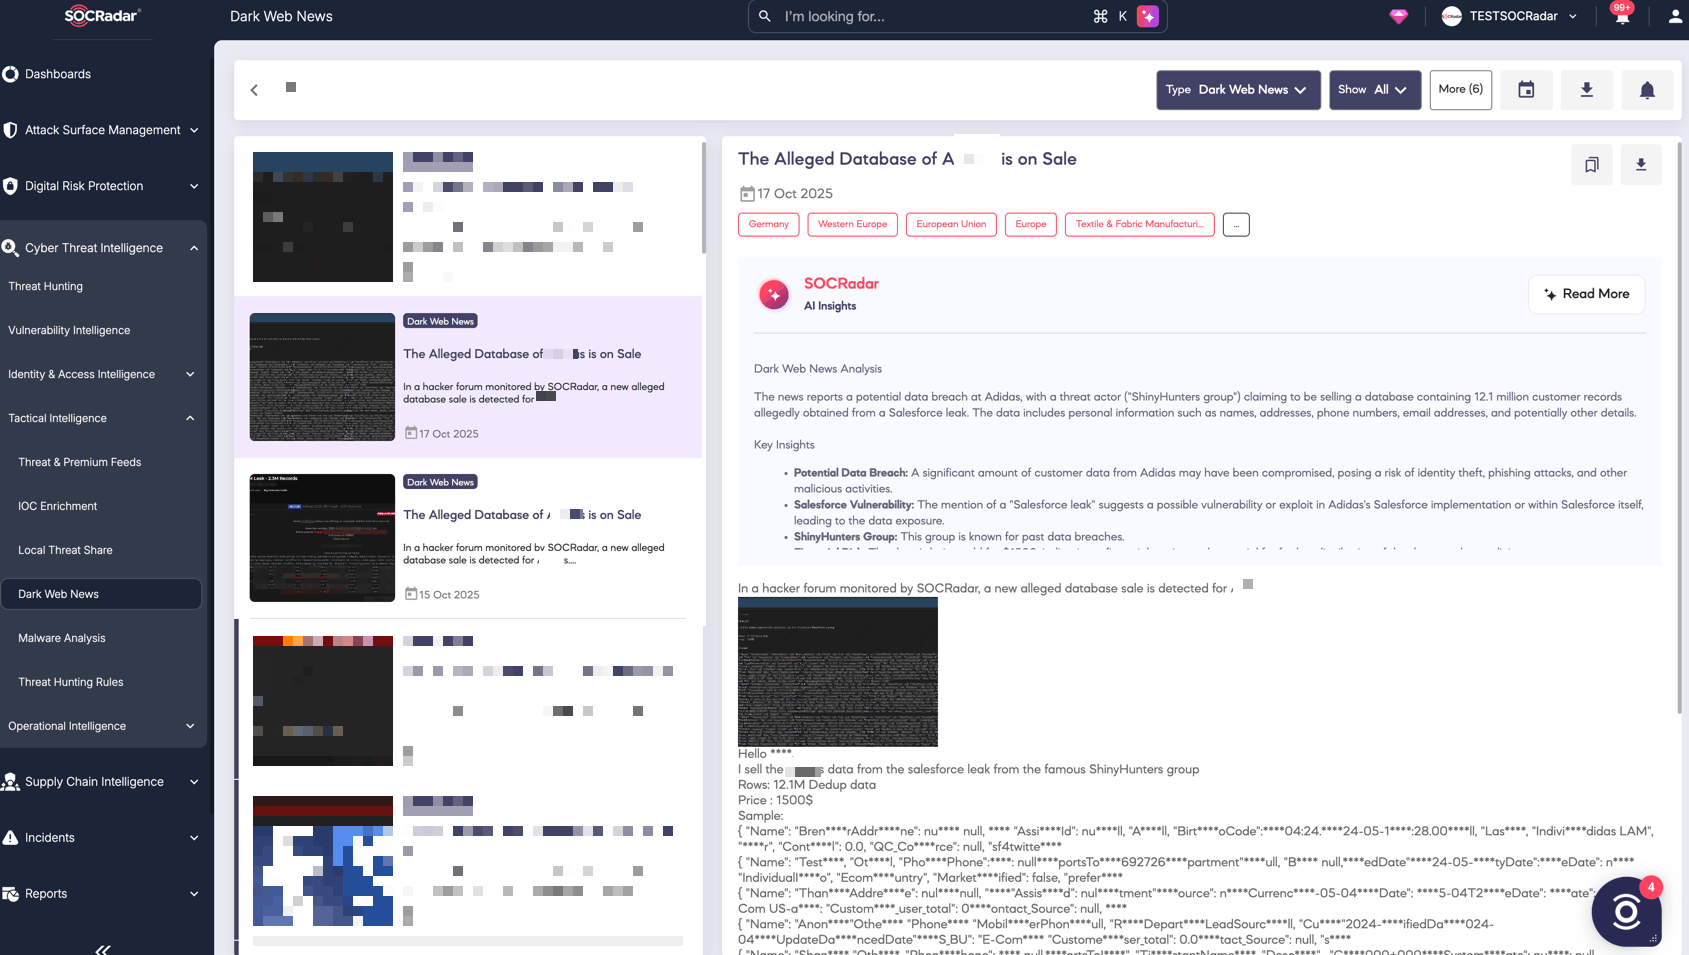Screen dimensions: 1689x955
Task: Open Threat Hunting page
Action: pyautogui.click(x=45, y=286)
